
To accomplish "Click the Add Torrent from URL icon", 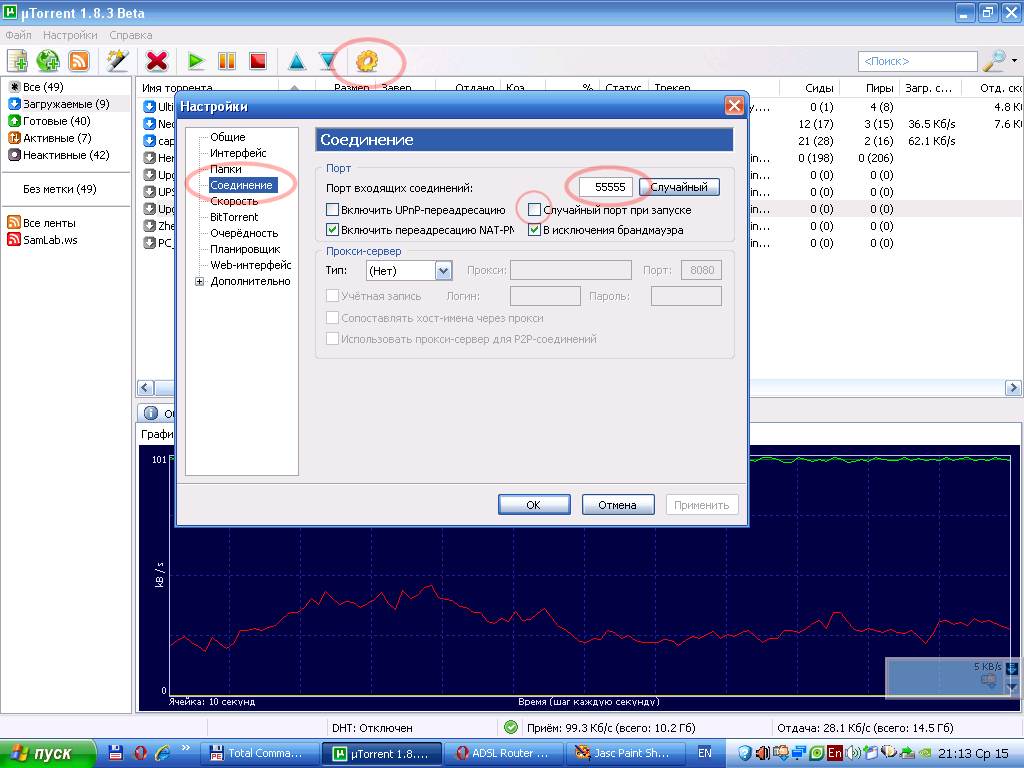I will point(48,61).
